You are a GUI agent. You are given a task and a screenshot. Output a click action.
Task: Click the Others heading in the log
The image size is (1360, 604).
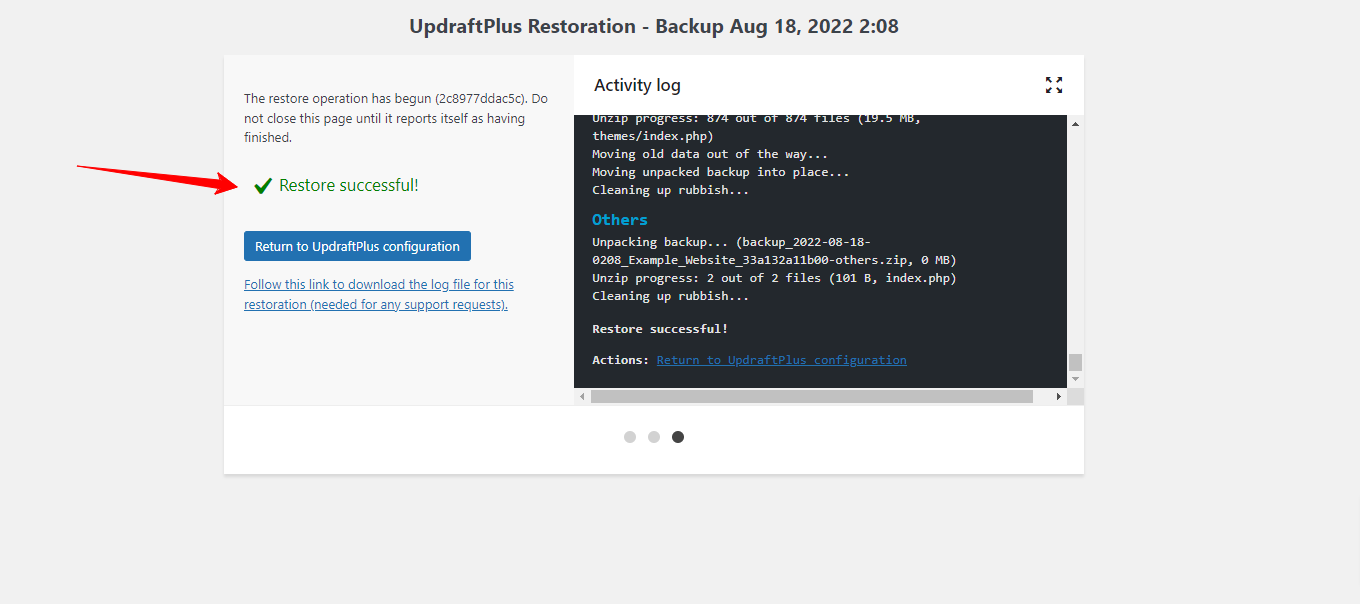620,220
